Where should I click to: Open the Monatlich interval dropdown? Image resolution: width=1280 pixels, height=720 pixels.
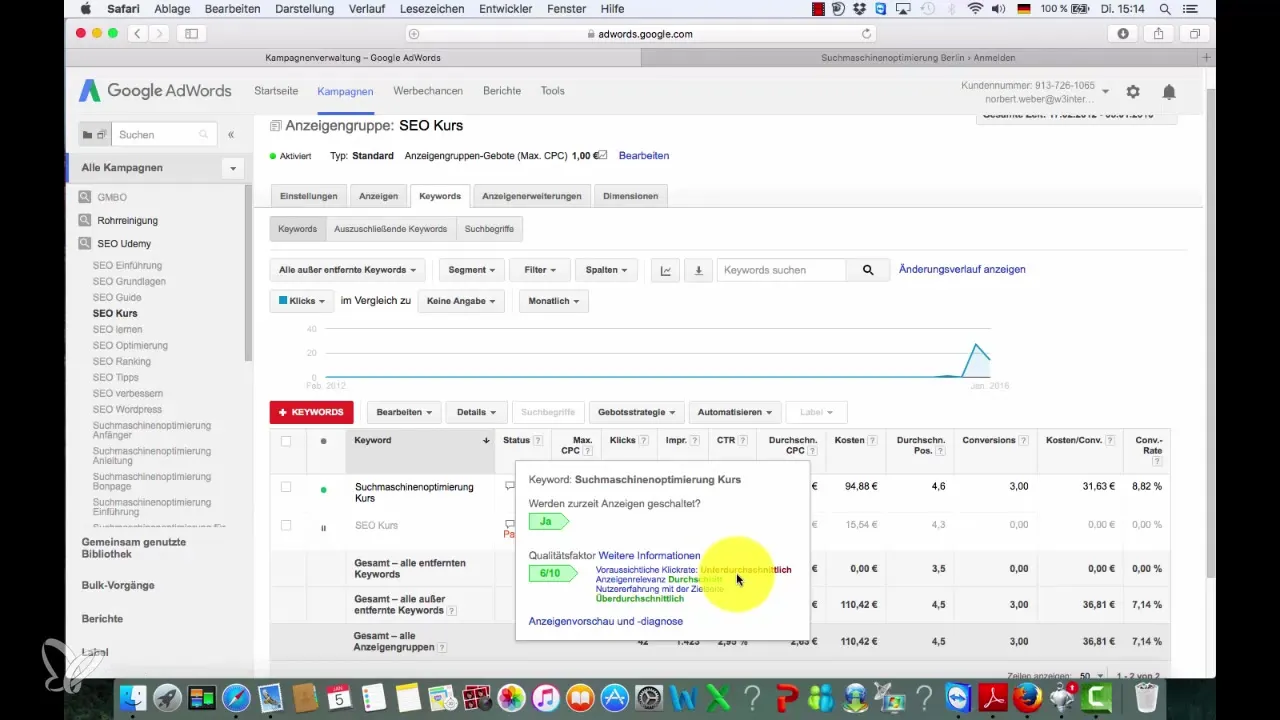(554, 301)
